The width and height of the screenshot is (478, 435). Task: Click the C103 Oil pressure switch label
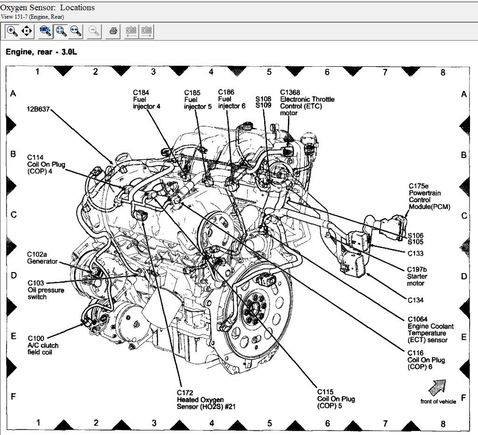46,290
